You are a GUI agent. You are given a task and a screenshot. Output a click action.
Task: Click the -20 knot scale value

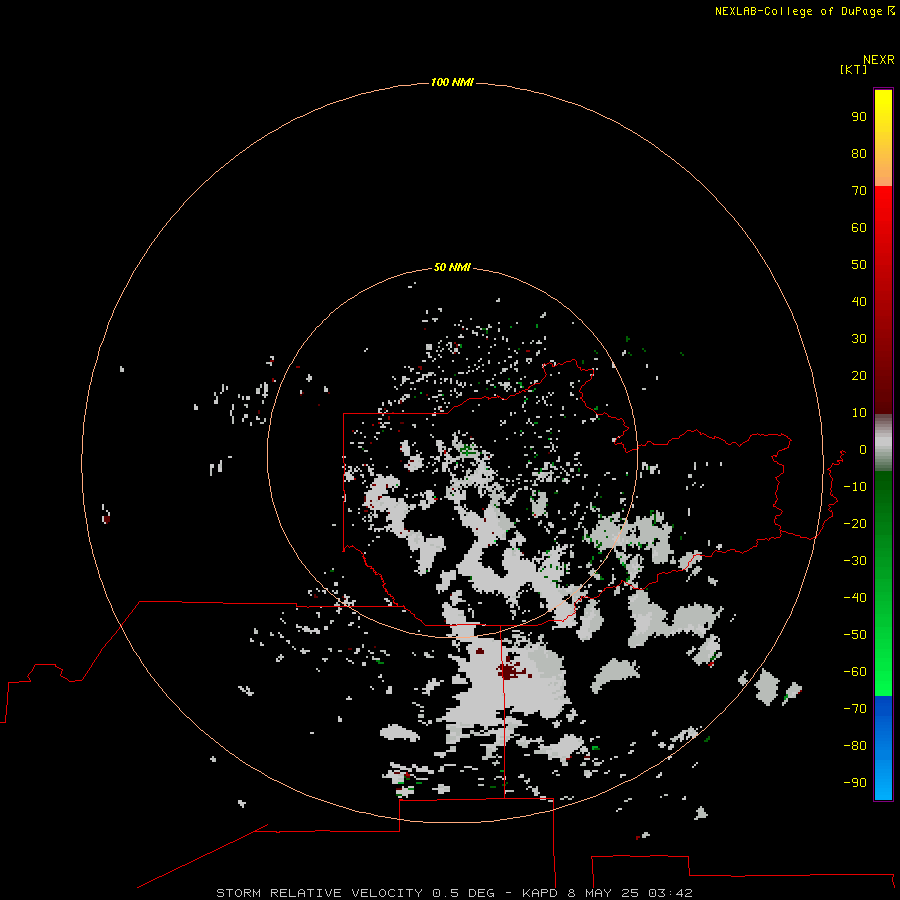tap(855, 523)
